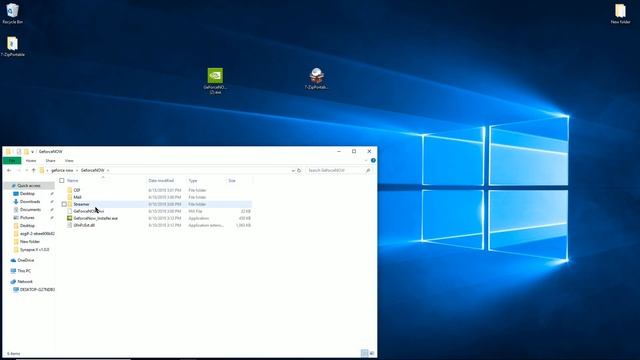Viewport: 640px width, 360px height.
Task: Select New folder in navigation pane
Action: [30, 242]
